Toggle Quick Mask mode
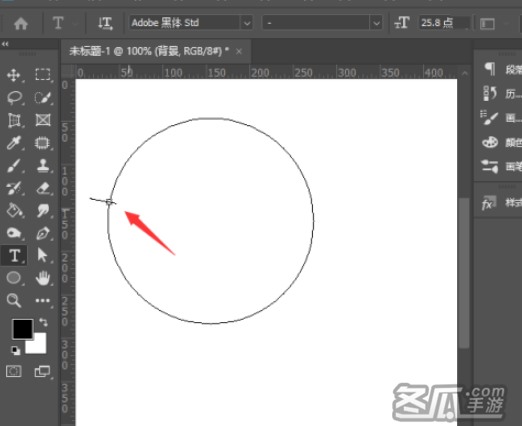The width and height of the screenshot is (522, 426). tap(14, 371)
